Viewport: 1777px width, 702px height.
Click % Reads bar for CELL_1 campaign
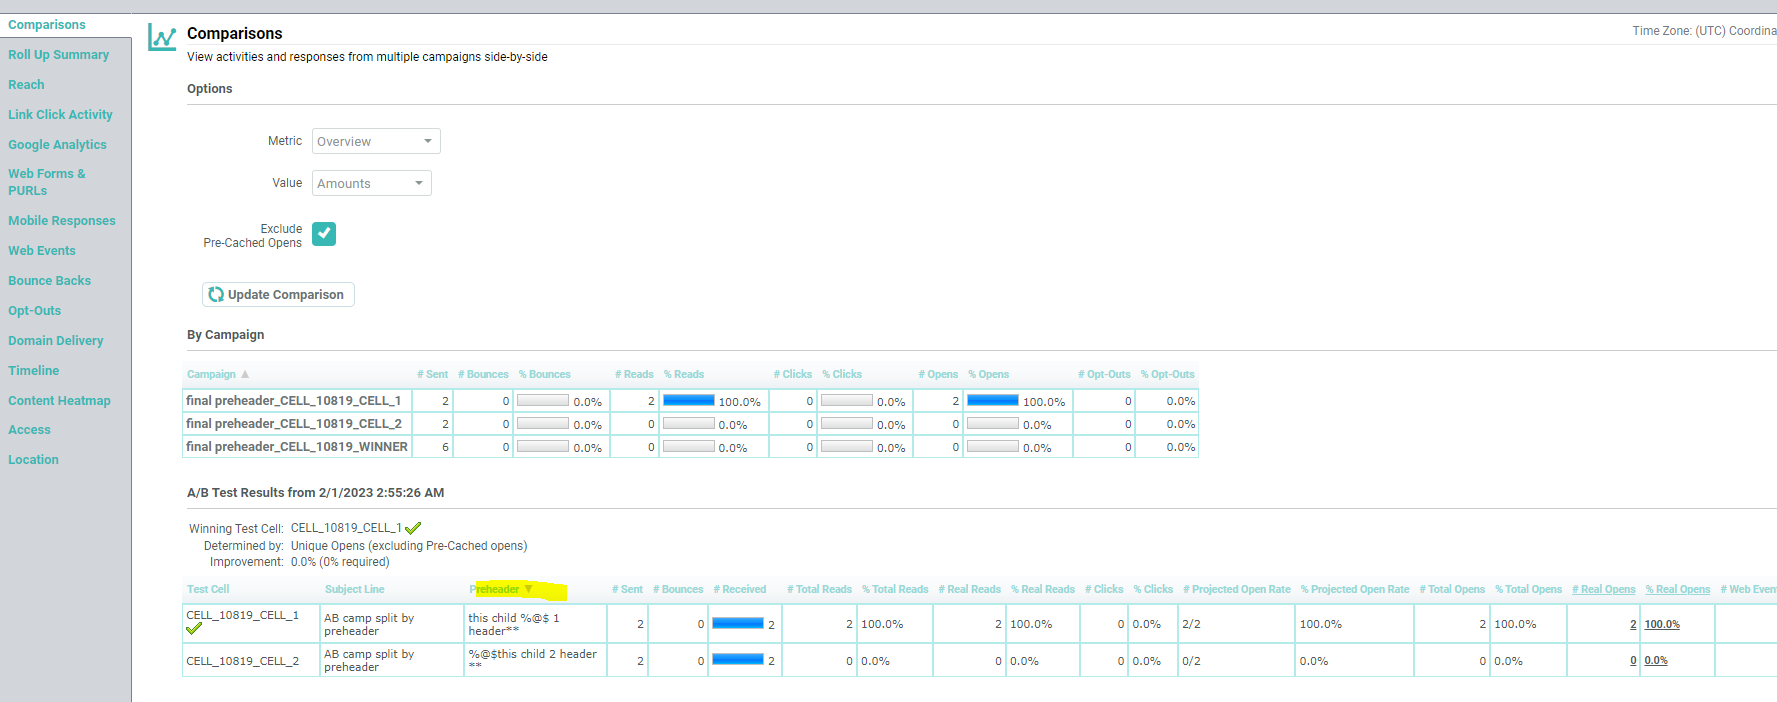pyautogui.click(x=689, y=401)
